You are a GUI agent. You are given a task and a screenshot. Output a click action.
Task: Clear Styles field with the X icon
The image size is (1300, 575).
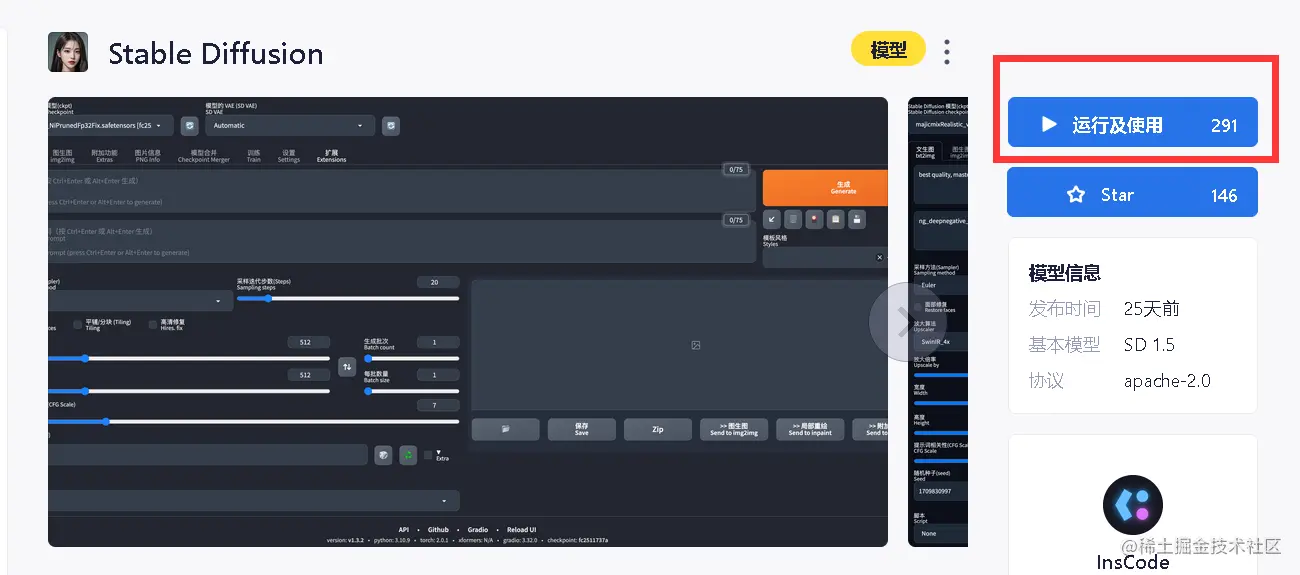[880, 257]
